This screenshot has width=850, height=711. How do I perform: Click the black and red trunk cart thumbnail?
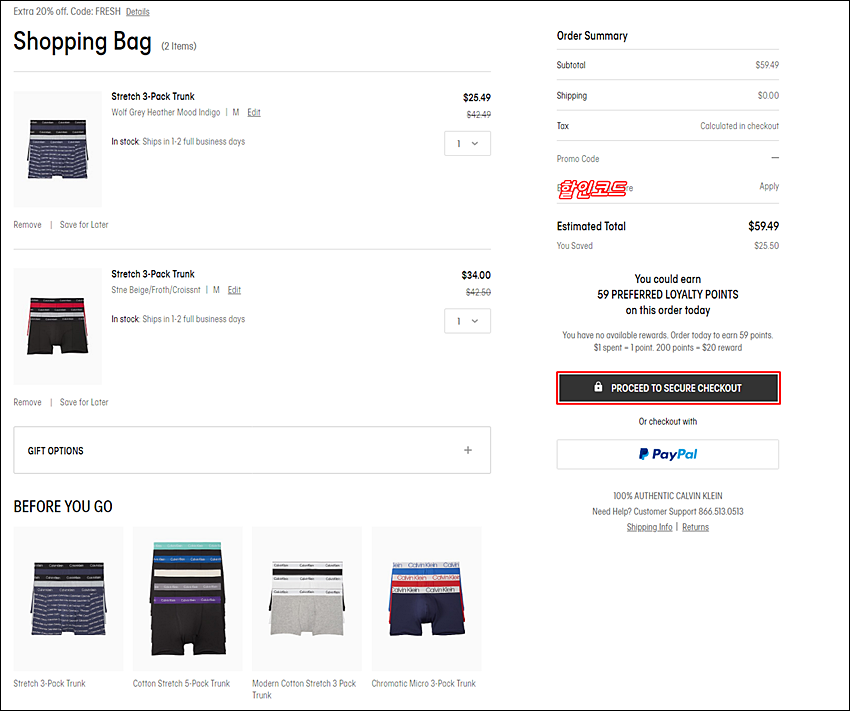pos(58,326)
